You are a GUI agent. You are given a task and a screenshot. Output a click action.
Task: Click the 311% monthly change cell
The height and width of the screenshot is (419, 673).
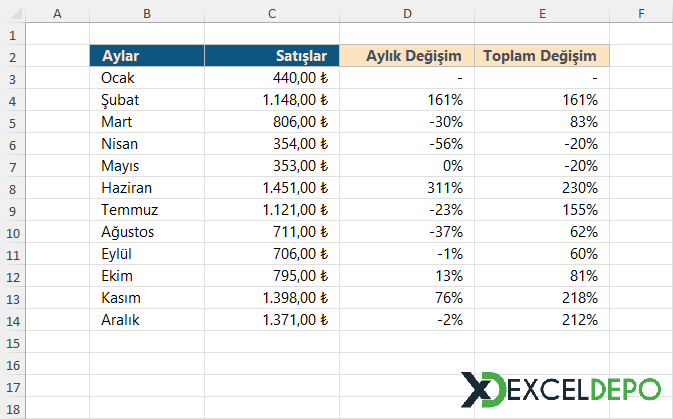(x=406, y=187)
